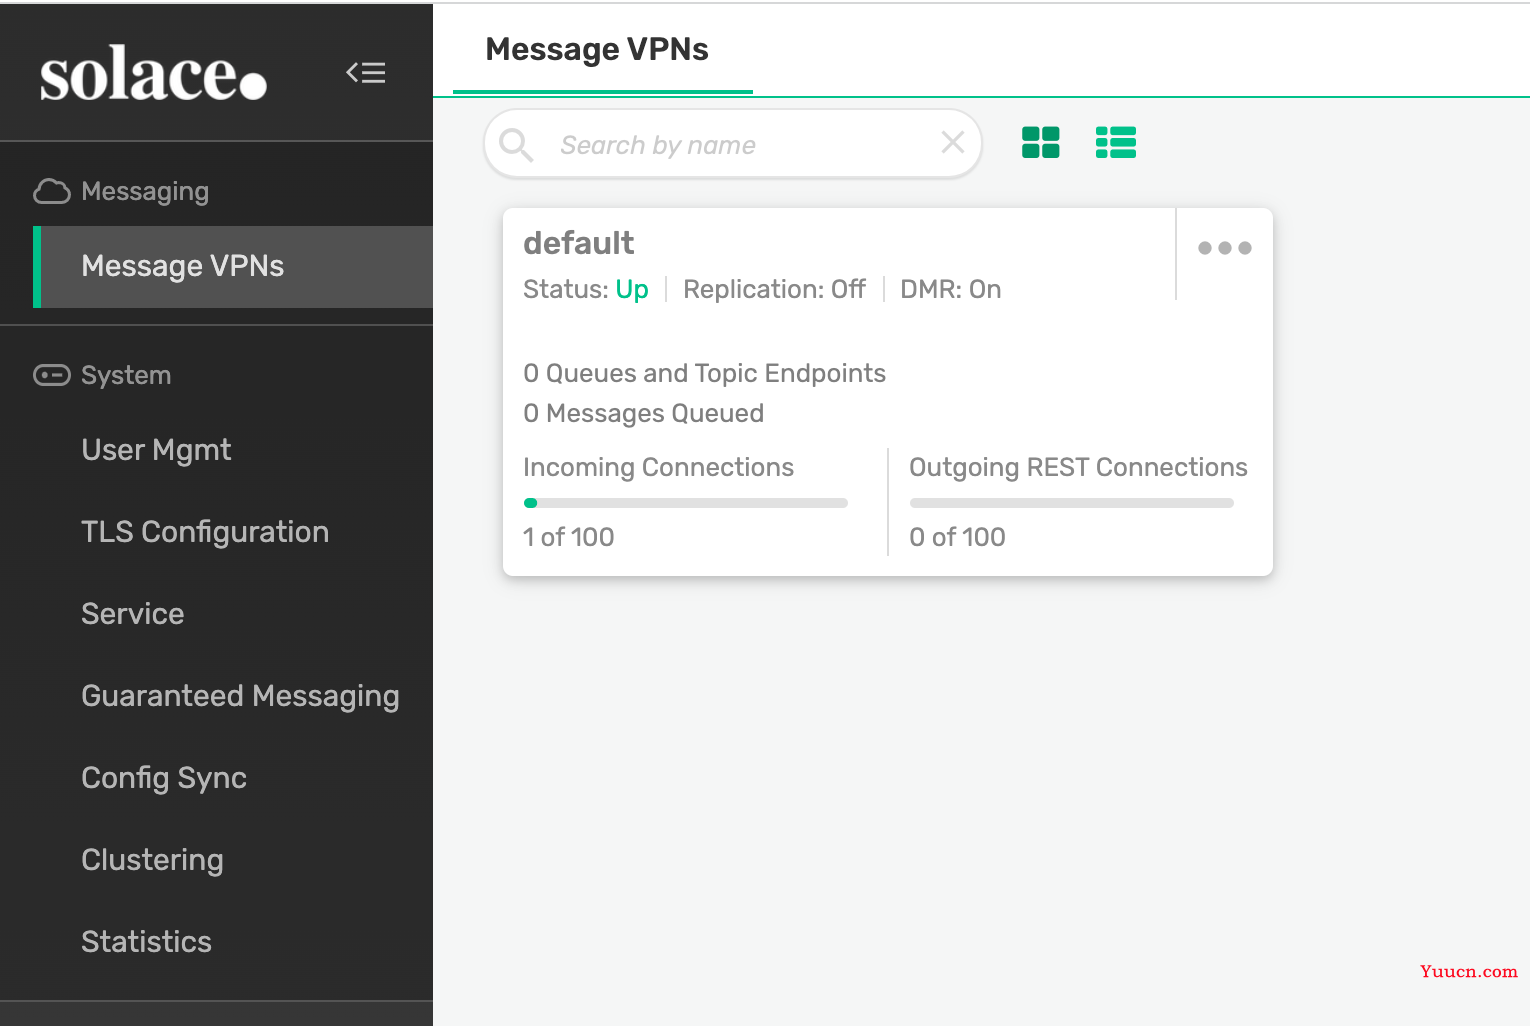Open Statistics page
Image resolution: width=1530 pixels, height=1026 pixels.
tap(146, 942)
